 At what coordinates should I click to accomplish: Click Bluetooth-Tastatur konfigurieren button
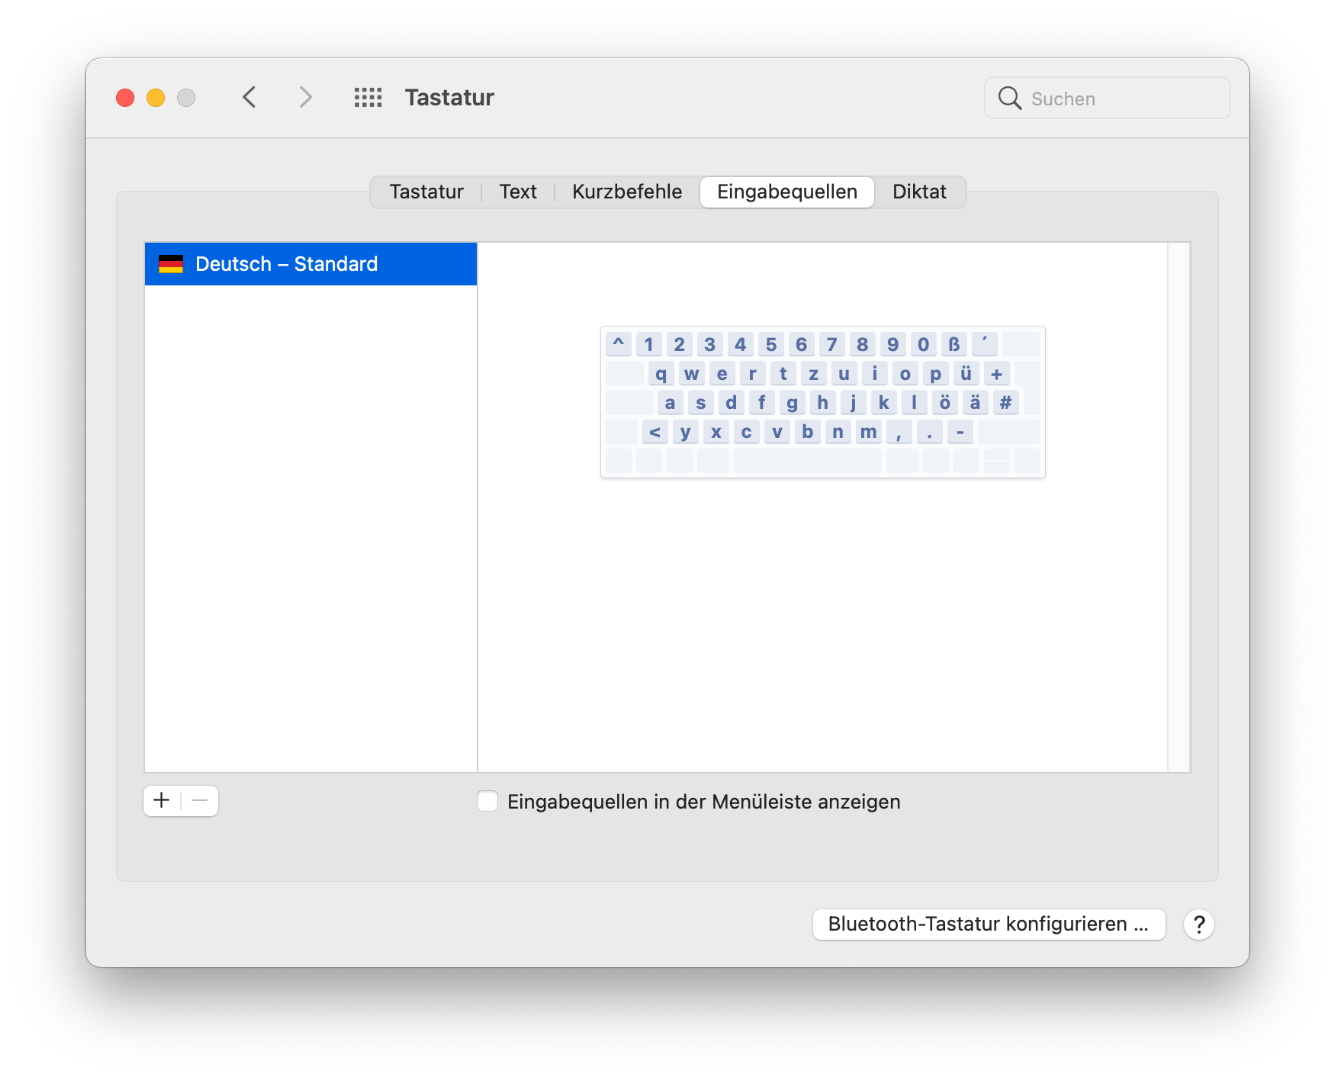tap(989, 924)
